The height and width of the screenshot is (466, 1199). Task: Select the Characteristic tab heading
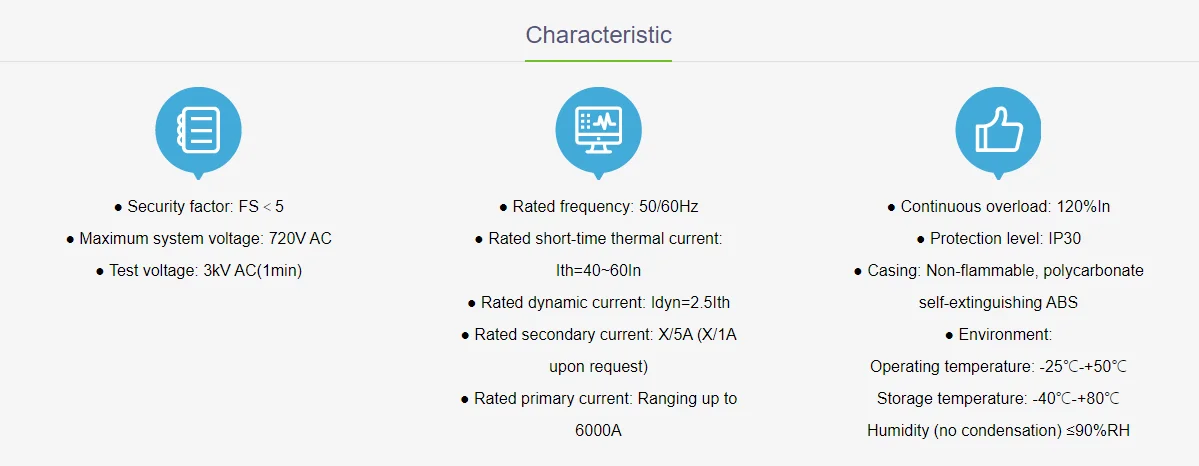tap(599, 34)
